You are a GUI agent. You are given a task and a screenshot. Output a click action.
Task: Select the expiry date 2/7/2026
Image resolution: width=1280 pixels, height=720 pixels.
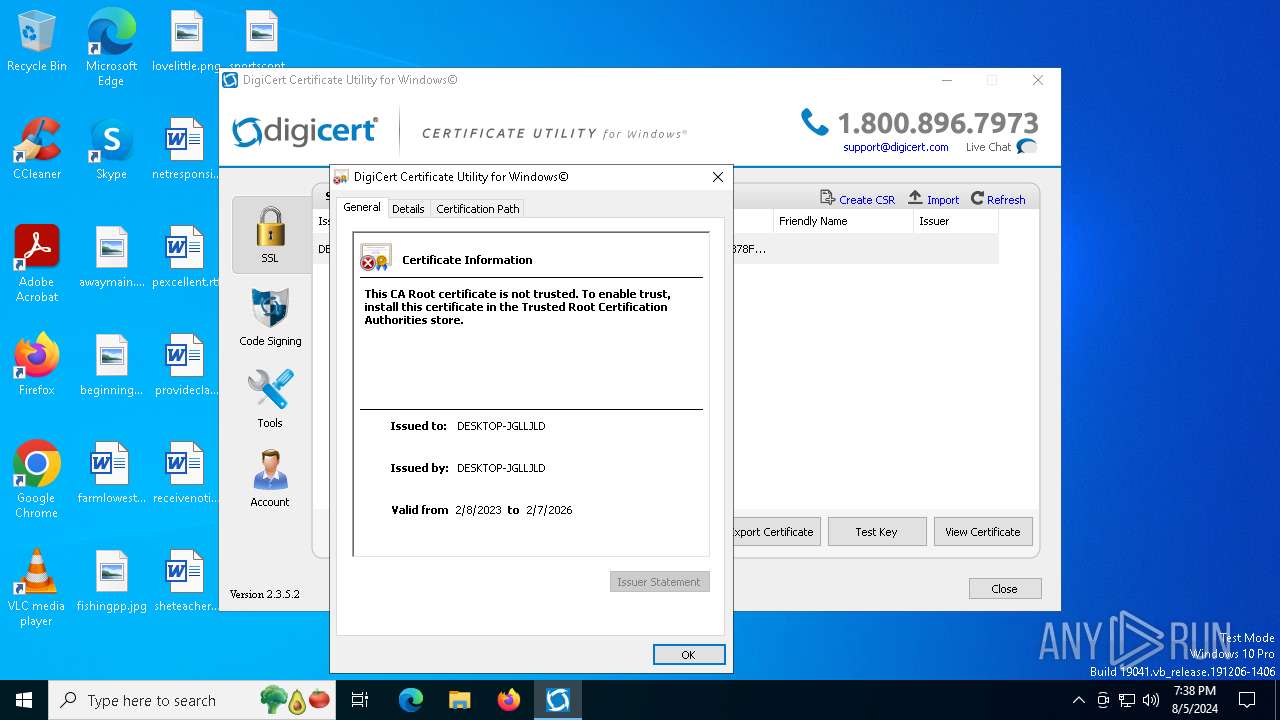[x=549, y=510]
